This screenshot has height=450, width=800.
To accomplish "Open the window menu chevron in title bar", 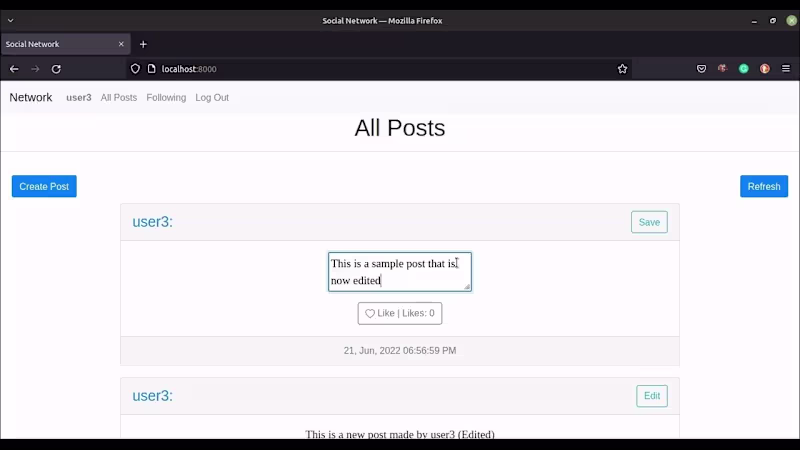I will tap(10, 20).
